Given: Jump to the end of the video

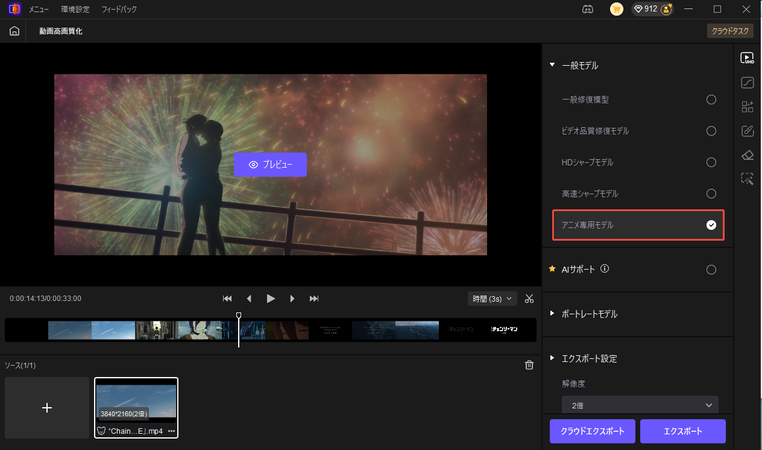Looking at the screenshot, I should click(x=314, y=298).
